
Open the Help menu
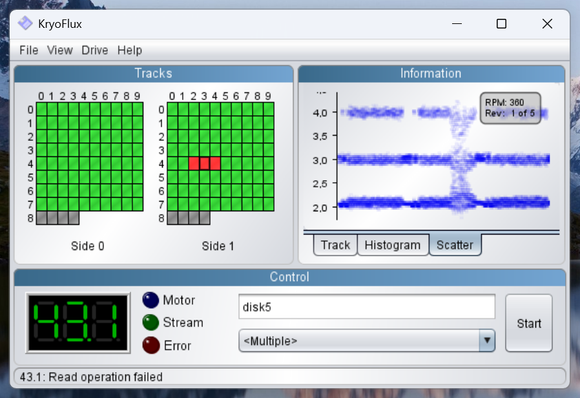(x=129, y=50)
